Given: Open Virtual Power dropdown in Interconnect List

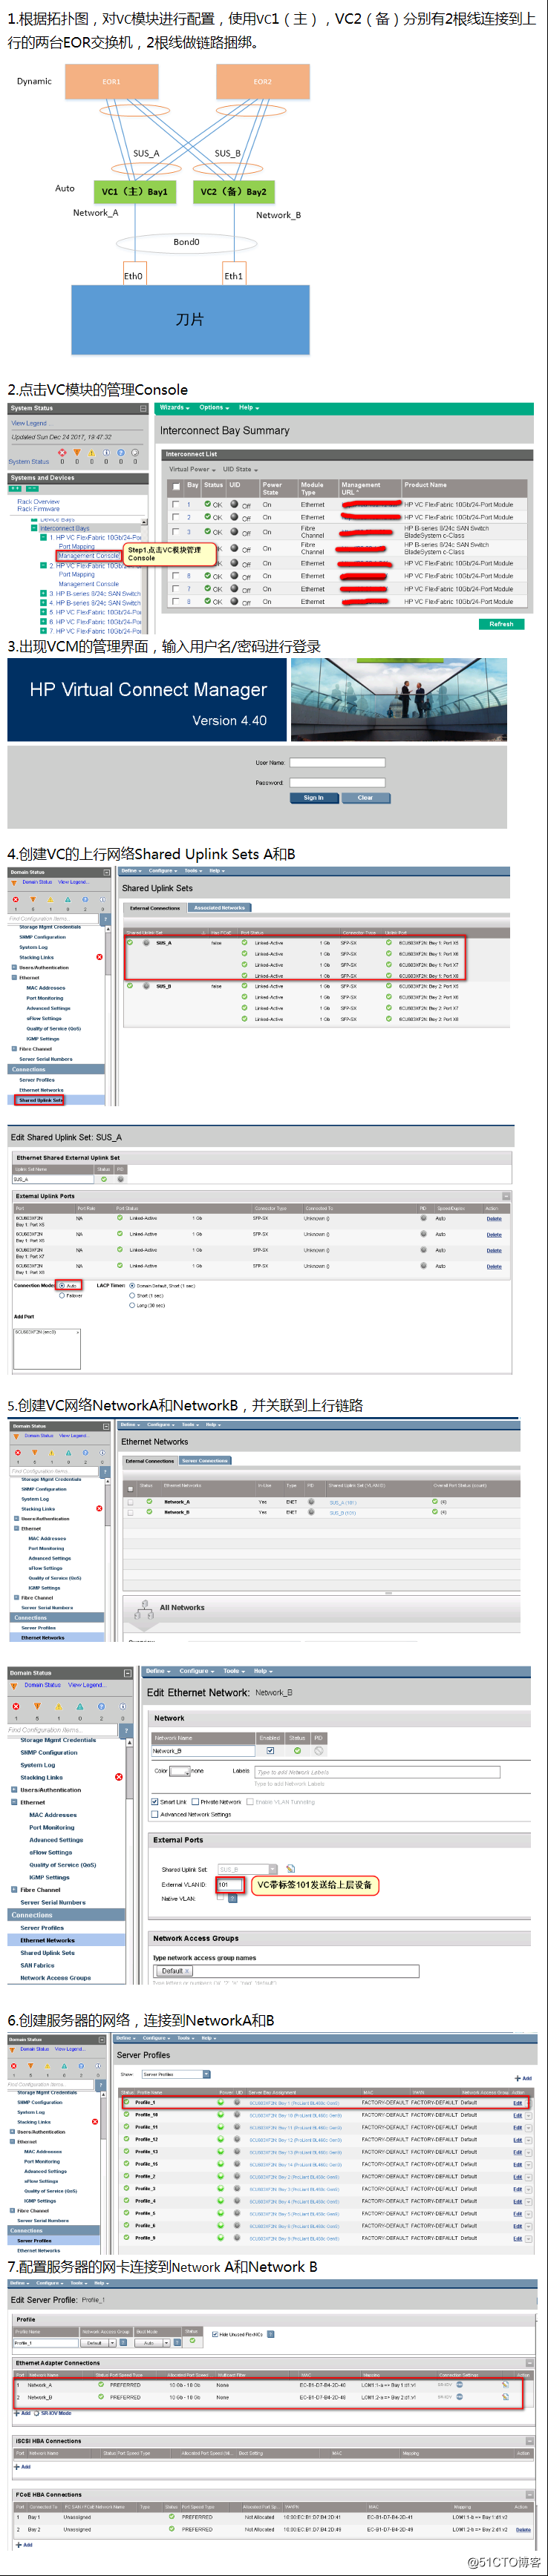Looking at the screenshot, I should 192,469.
